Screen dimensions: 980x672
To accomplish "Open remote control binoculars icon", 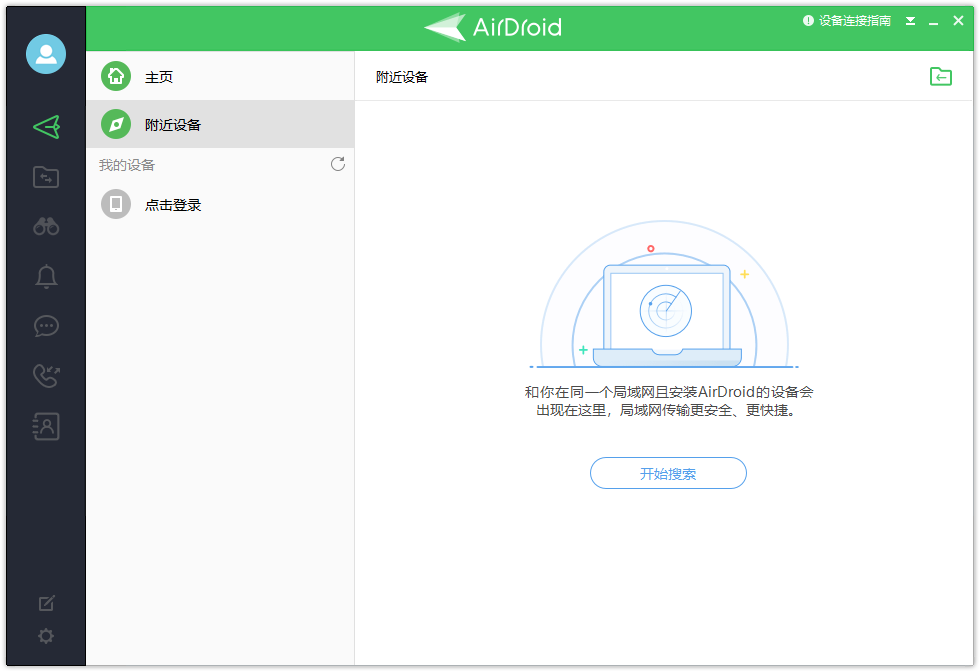I will [46, 226].
